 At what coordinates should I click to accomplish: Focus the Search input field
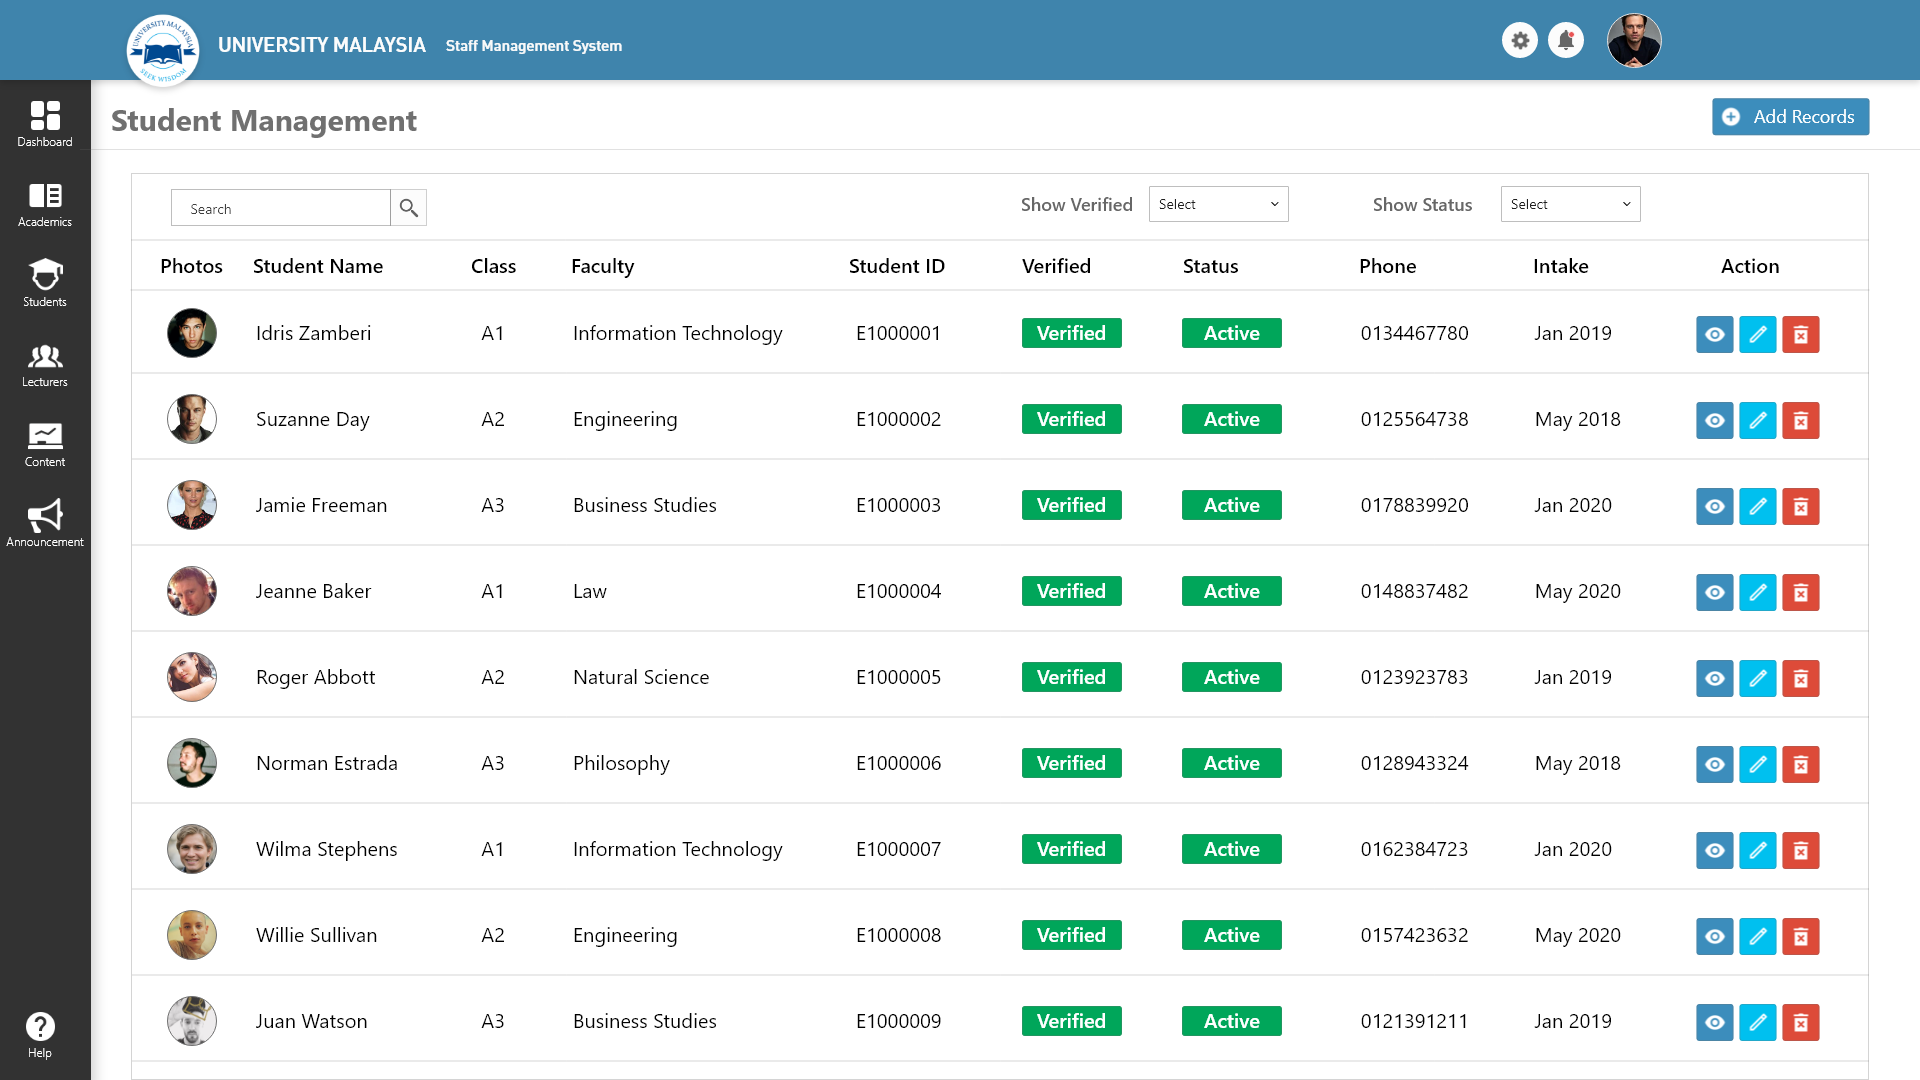coord(281,208)
